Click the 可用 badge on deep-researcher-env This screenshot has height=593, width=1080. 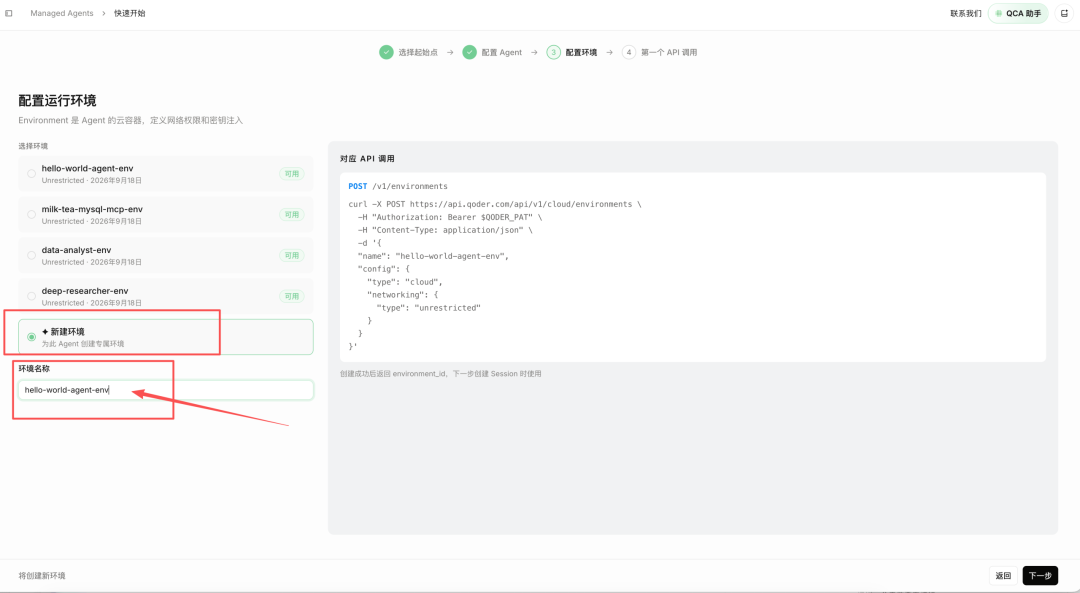point(292,296)
